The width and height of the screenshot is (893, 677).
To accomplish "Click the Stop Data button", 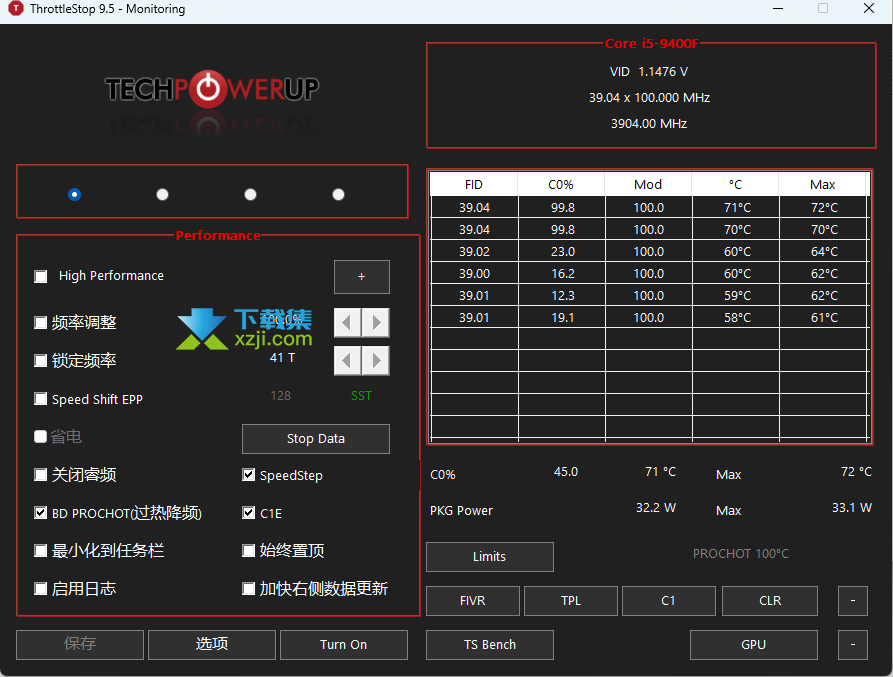I will (316, 439).
